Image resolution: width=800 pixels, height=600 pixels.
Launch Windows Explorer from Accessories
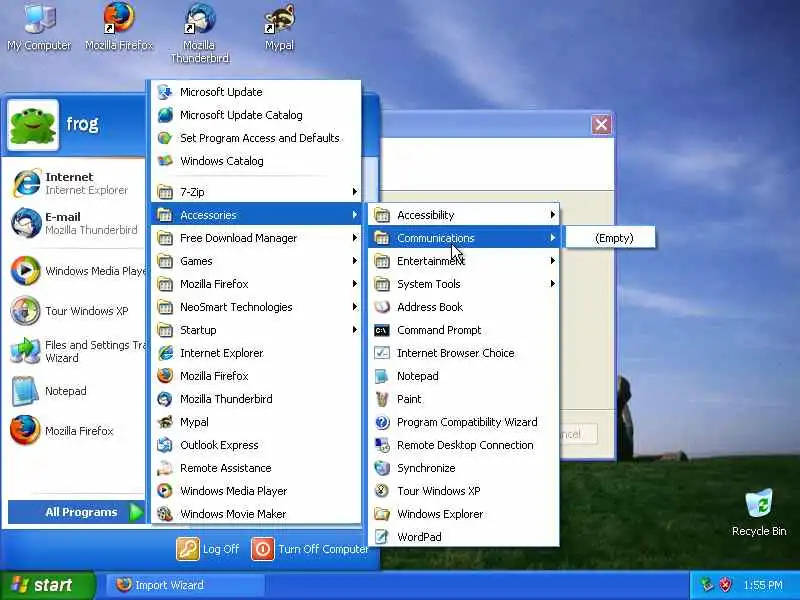click(x=464, y=514)
